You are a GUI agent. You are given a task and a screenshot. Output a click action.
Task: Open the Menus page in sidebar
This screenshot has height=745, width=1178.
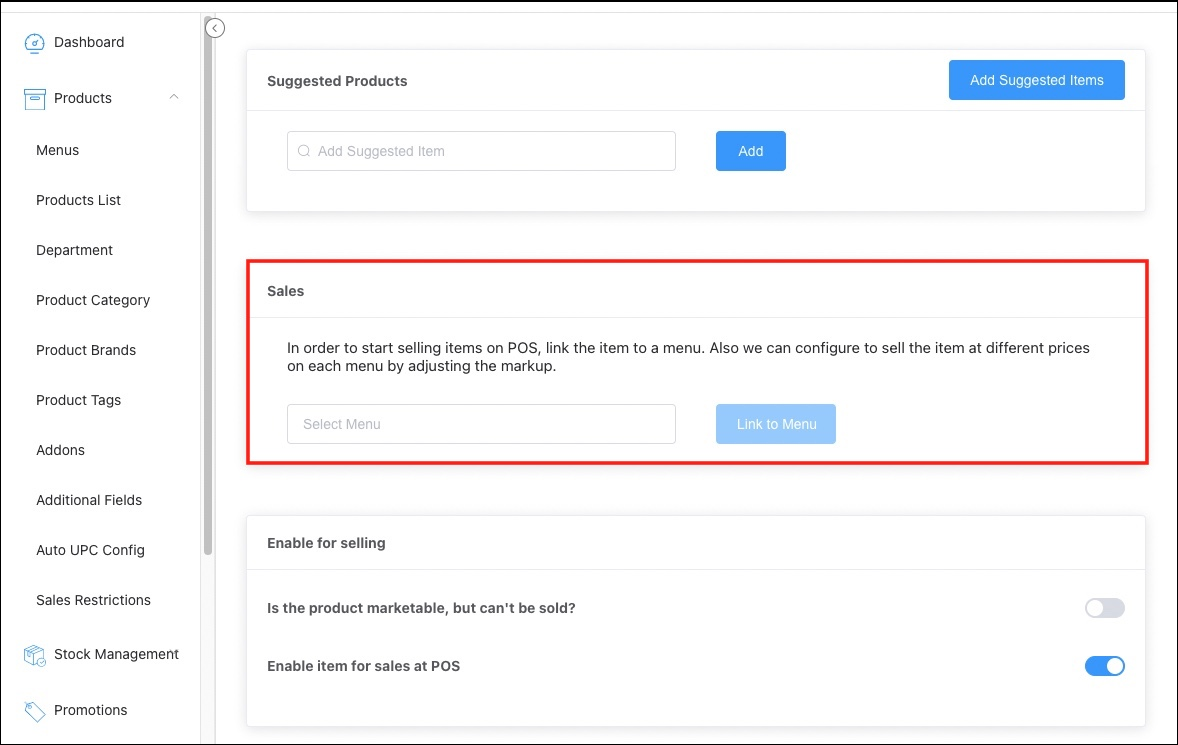pos(57,150)
